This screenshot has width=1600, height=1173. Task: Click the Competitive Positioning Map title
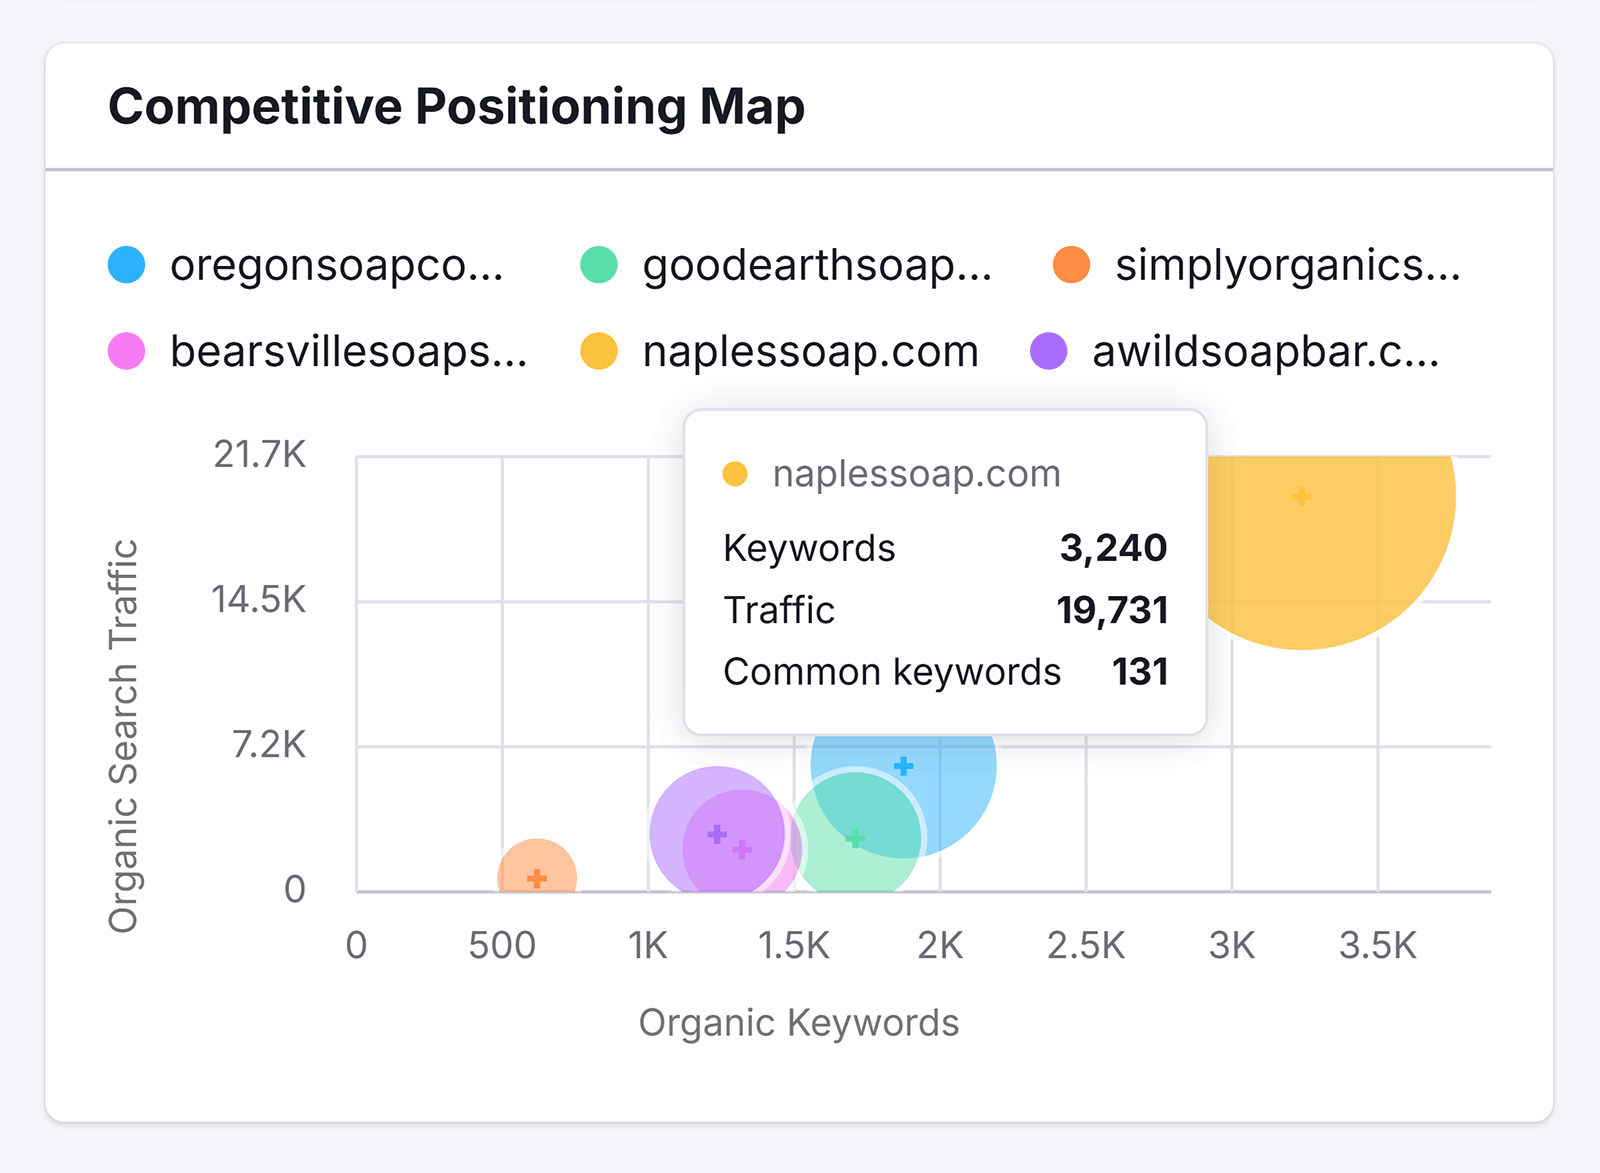click(x=456, y=107)
